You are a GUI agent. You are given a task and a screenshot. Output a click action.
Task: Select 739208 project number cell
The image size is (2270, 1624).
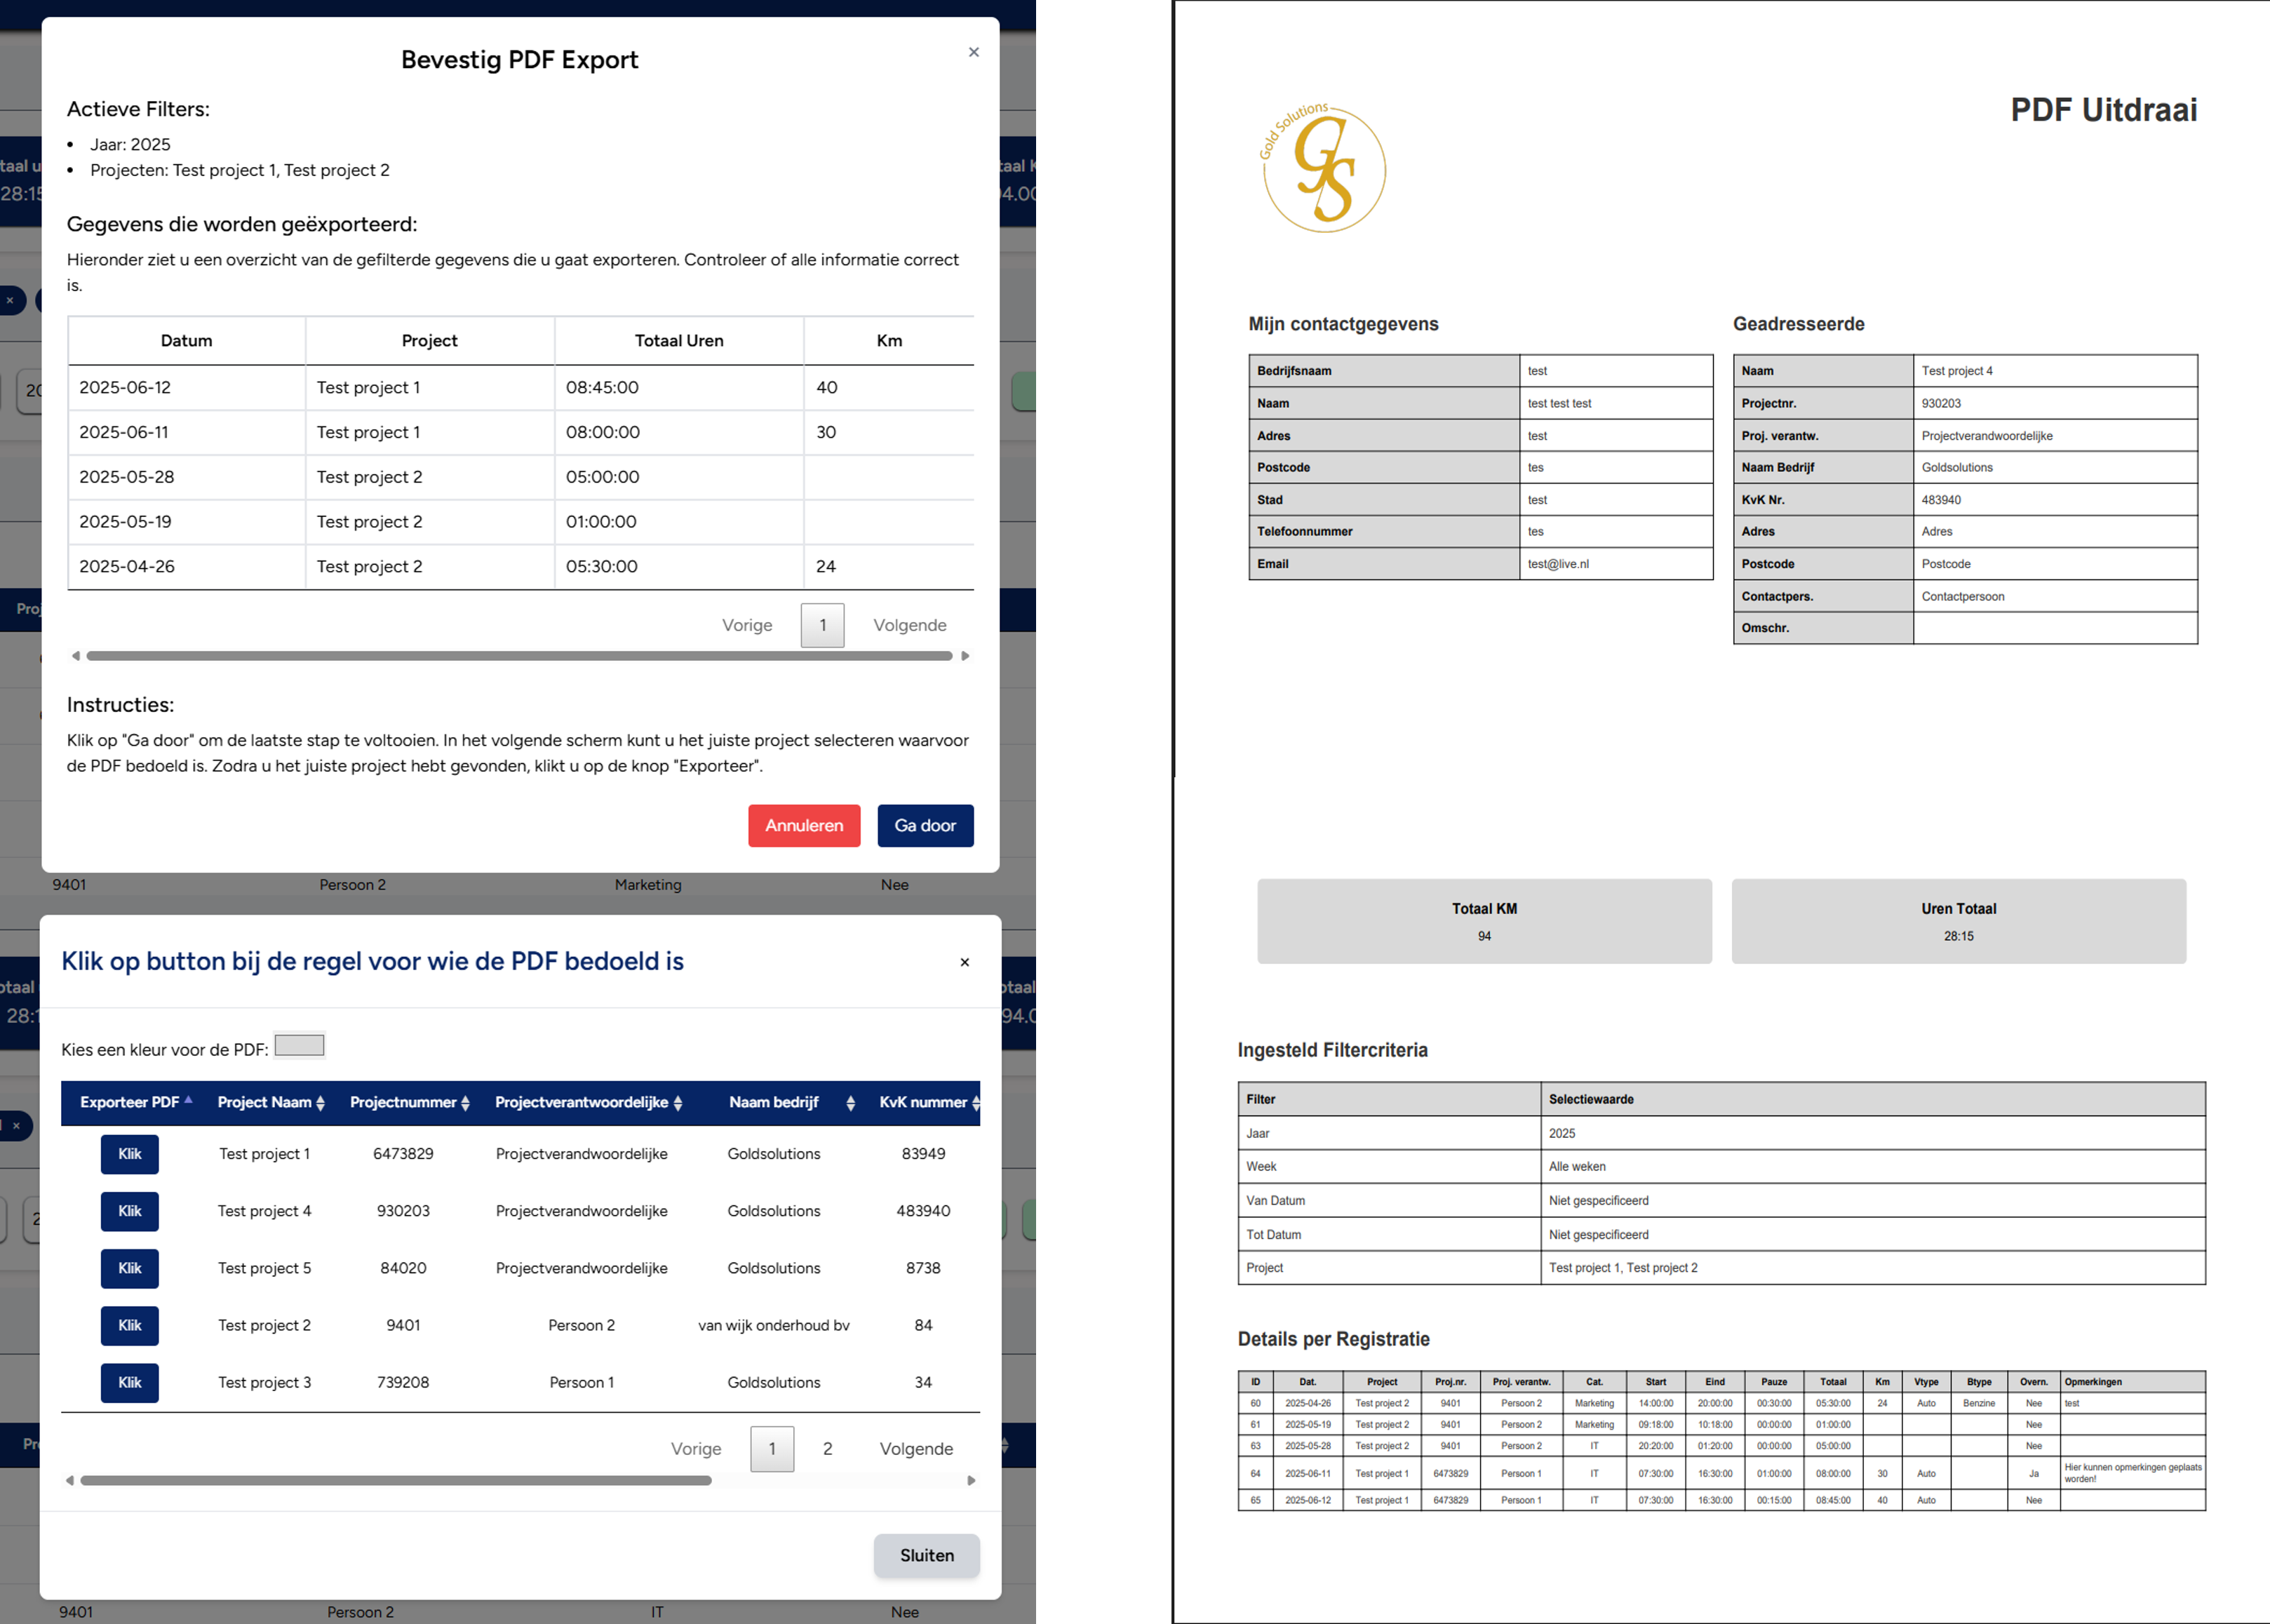click(x=403, y=1383)
